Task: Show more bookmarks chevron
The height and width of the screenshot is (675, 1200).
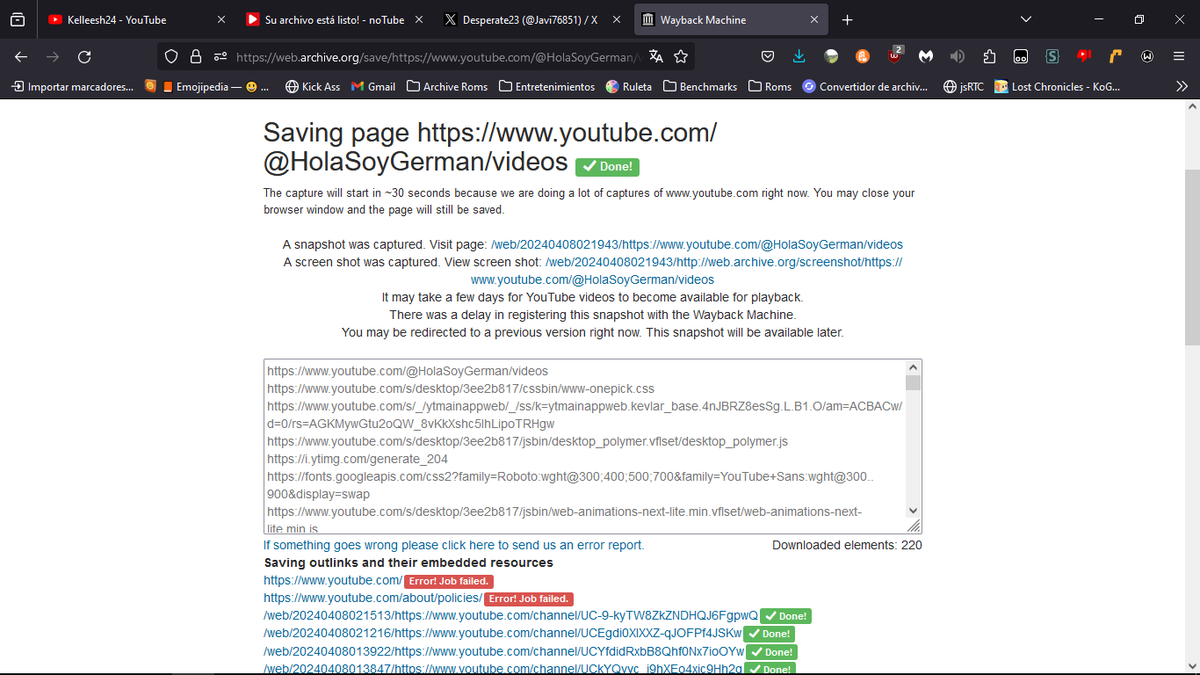Action: point(1181,87)
